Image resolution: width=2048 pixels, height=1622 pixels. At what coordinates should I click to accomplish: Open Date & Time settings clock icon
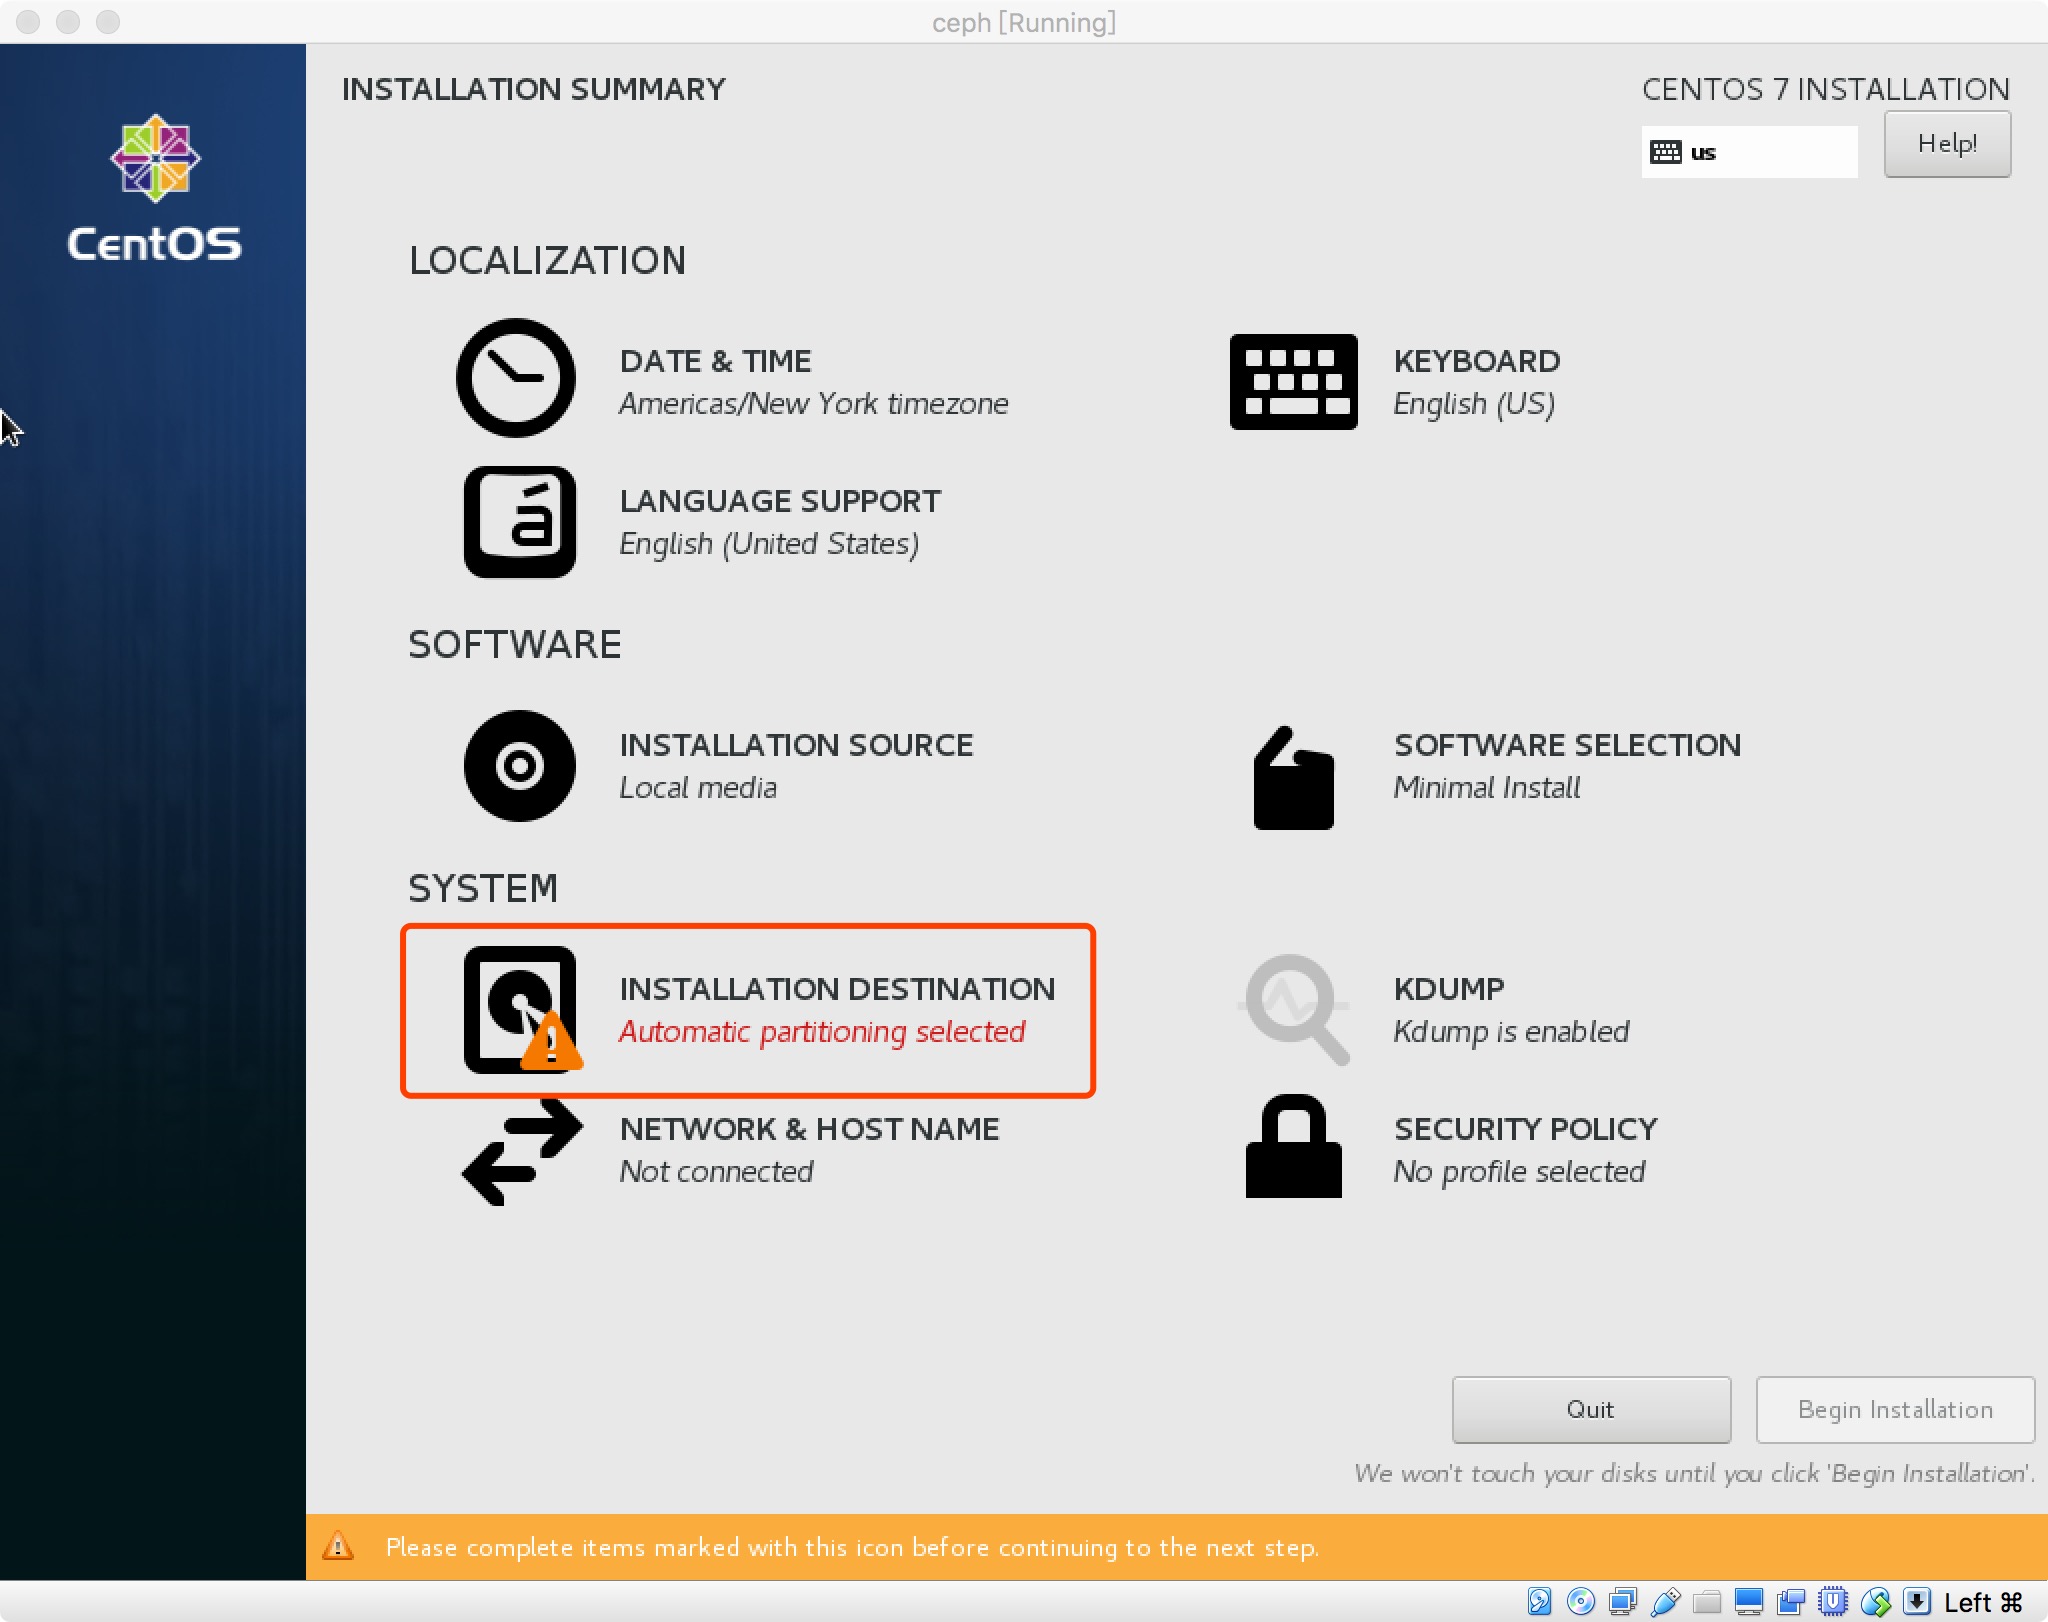pos(516,378)
